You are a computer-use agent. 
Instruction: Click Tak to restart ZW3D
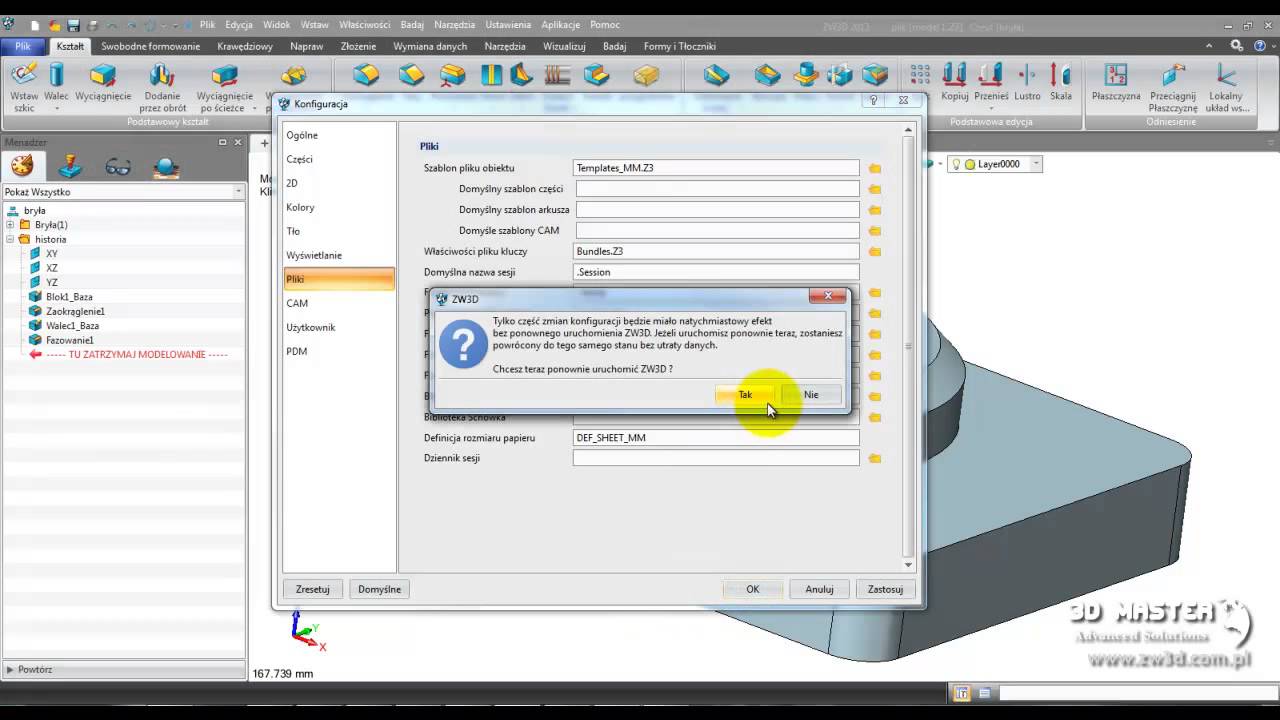coord(745,394)
